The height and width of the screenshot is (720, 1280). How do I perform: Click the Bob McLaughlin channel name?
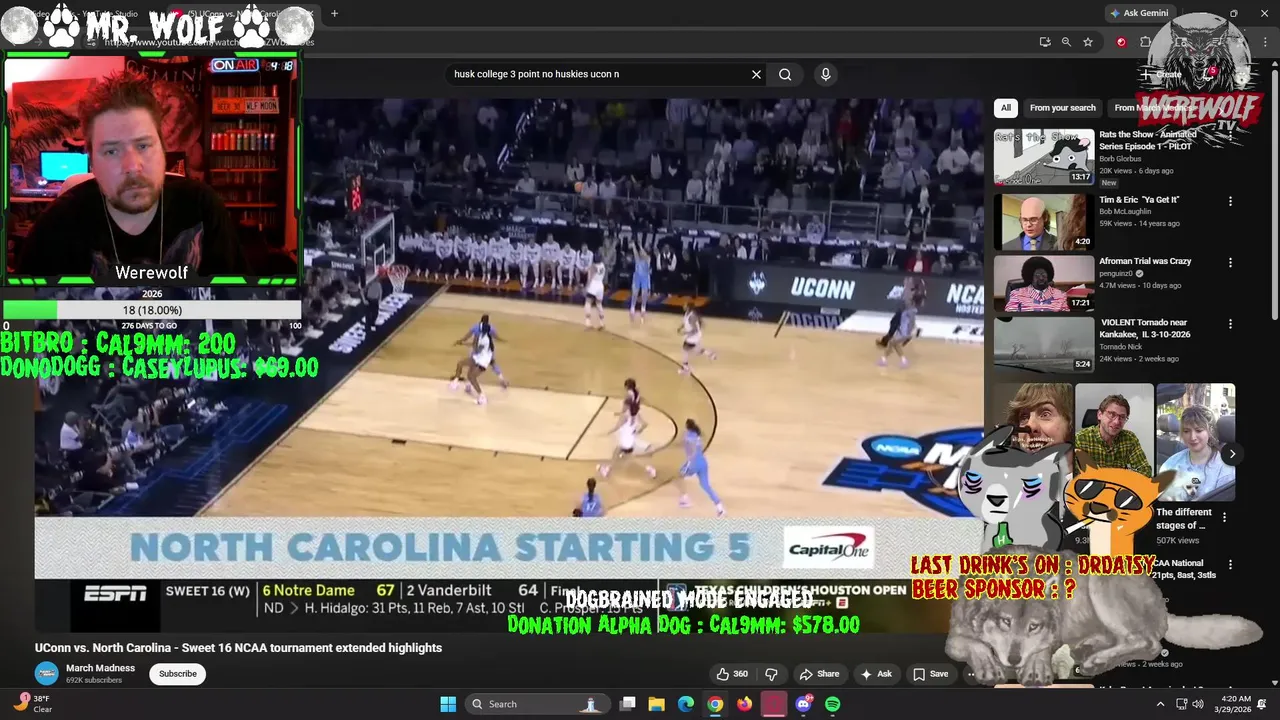click(1125, 212)
